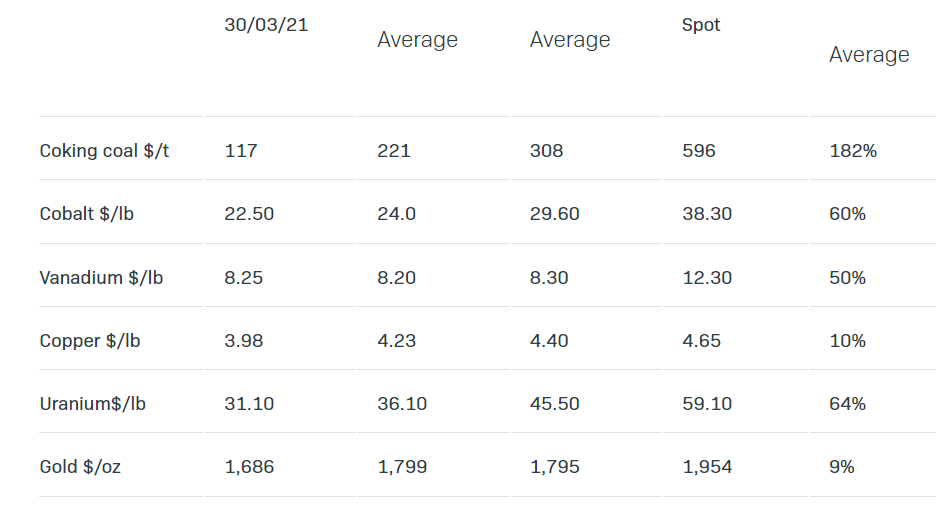Select the Coking coal $/t row label

click(104, 151)
